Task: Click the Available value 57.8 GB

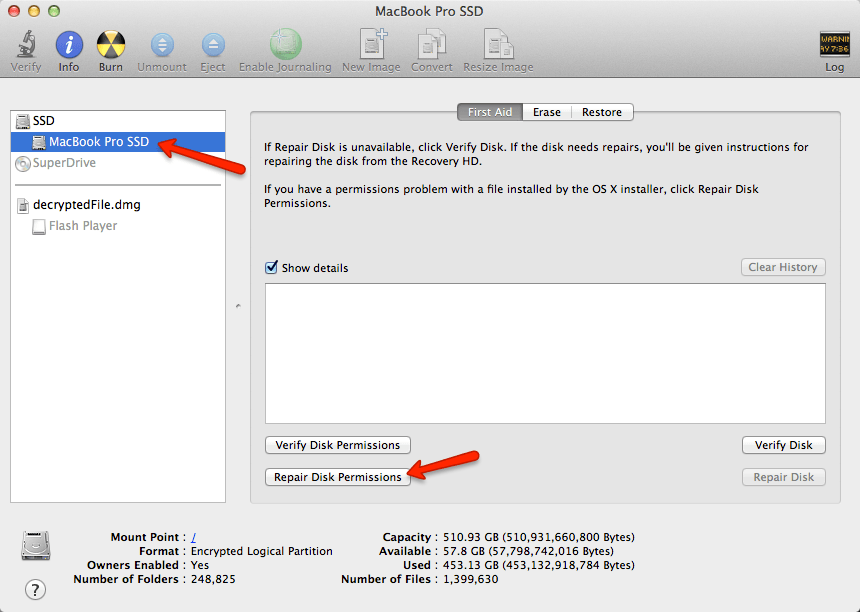Action: coord(528,551)
